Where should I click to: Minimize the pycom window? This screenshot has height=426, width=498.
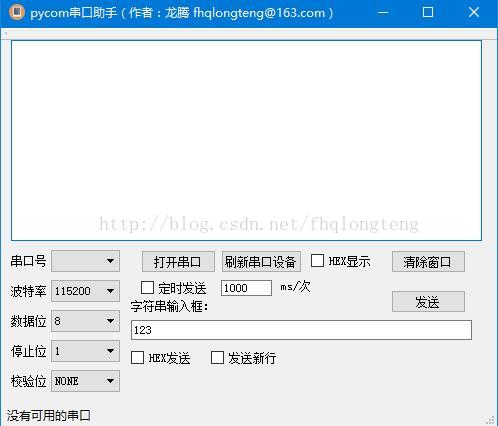[383, 13]
